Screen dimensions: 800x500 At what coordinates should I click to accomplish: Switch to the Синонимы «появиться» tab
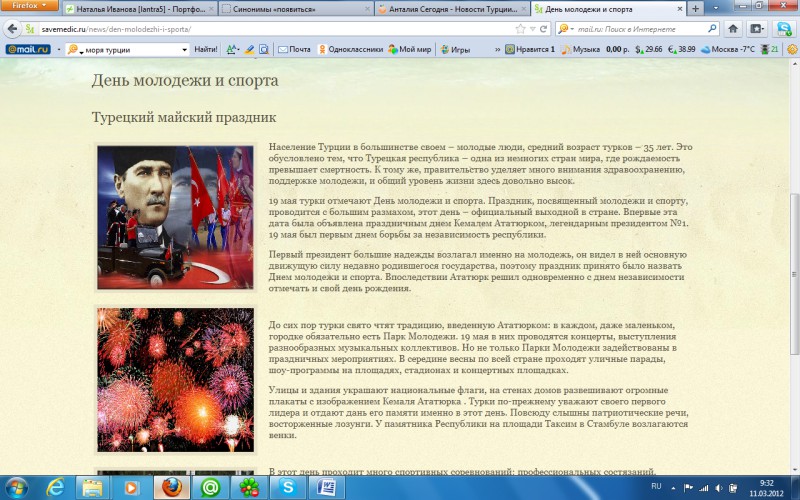(296, 9)
